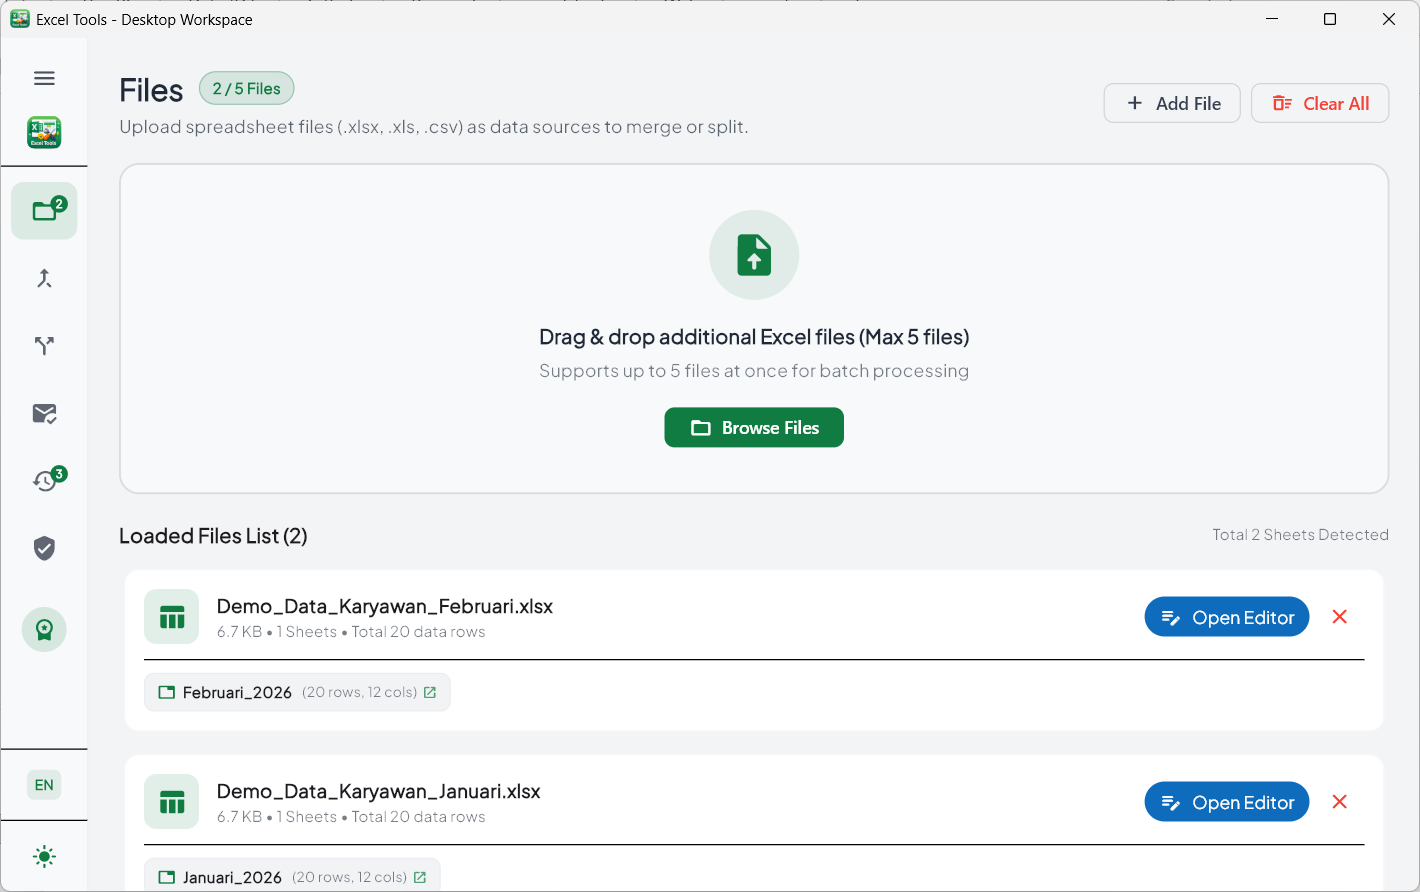Click the Loaded Files List (2) heading
This screenshot has height=892, width=1420.
(x=213, y=536)
